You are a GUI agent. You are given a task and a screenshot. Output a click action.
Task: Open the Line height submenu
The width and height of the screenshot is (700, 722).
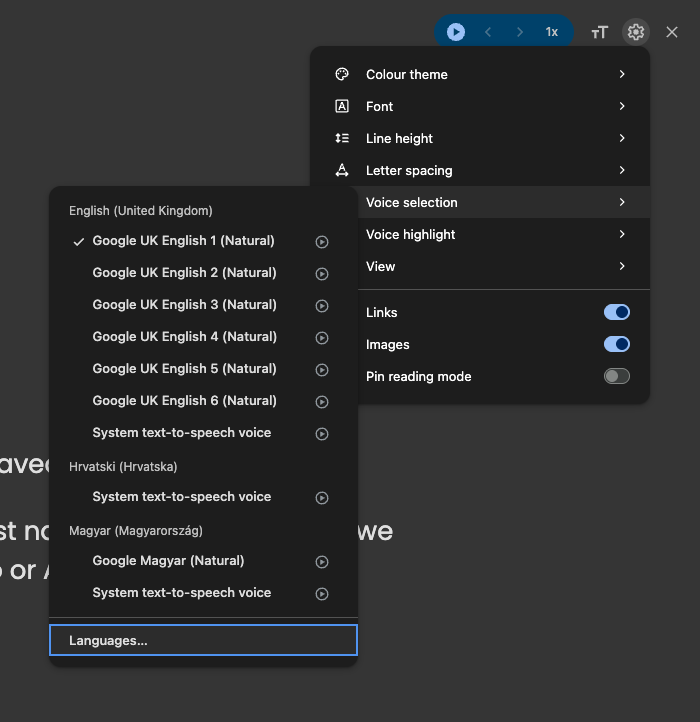(x=480, y=138)
